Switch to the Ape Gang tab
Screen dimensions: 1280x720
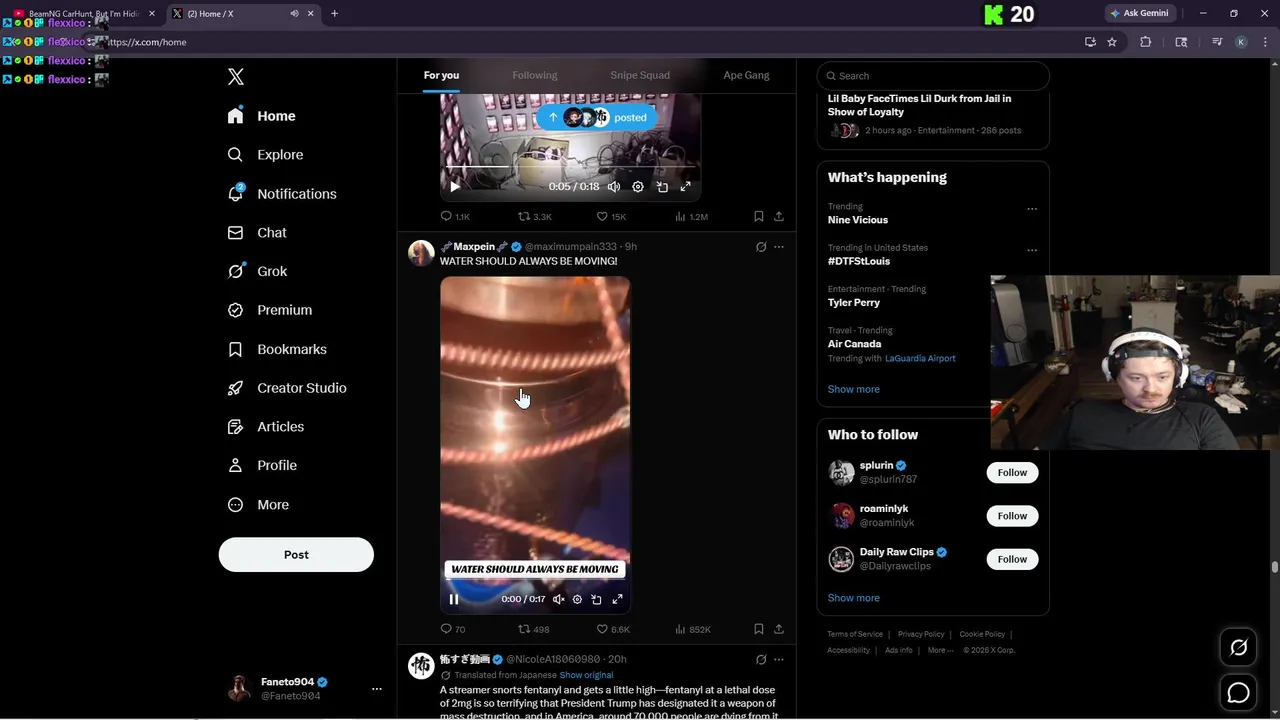(746, 75)
